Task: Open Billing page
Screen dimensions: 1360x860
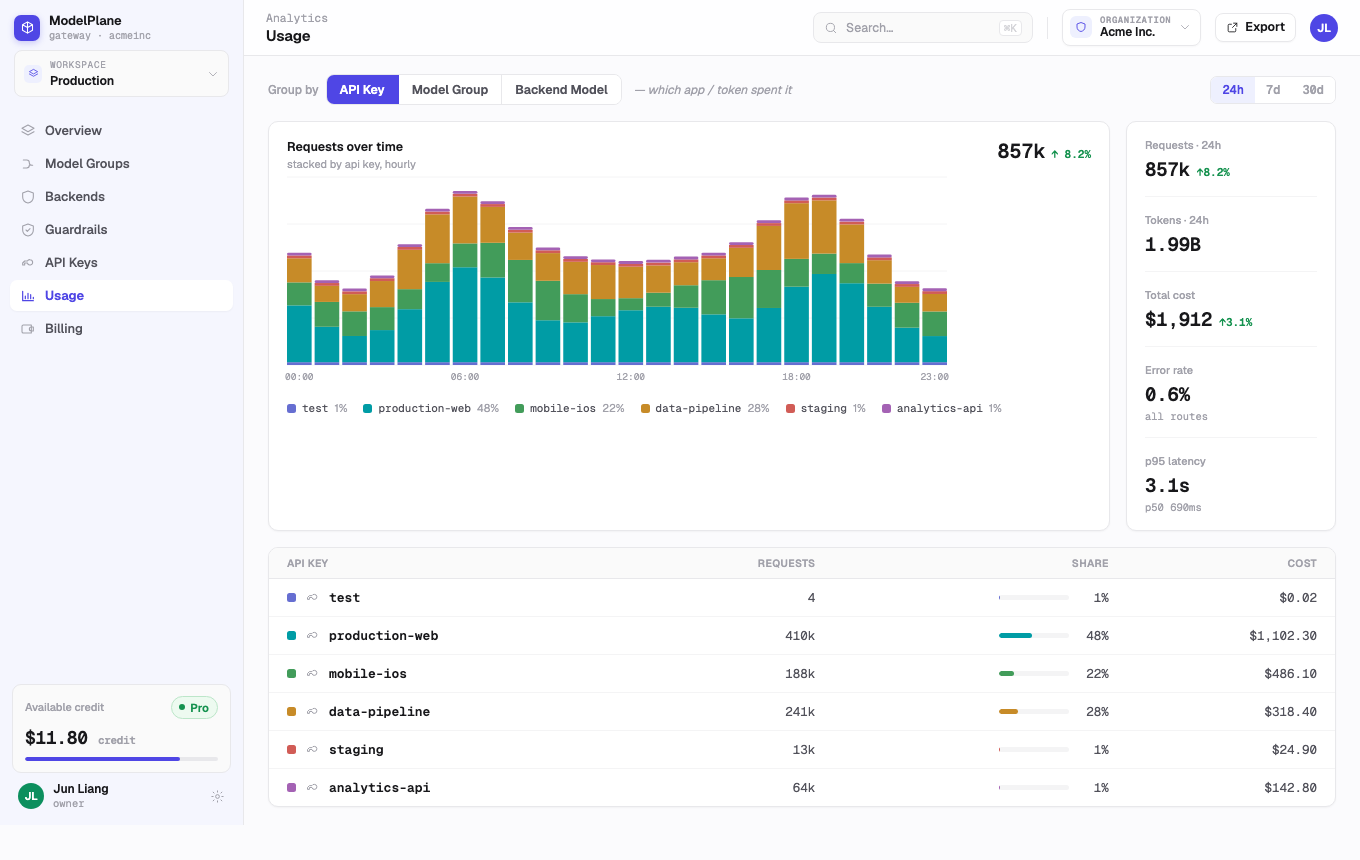Action: (121, 328)
